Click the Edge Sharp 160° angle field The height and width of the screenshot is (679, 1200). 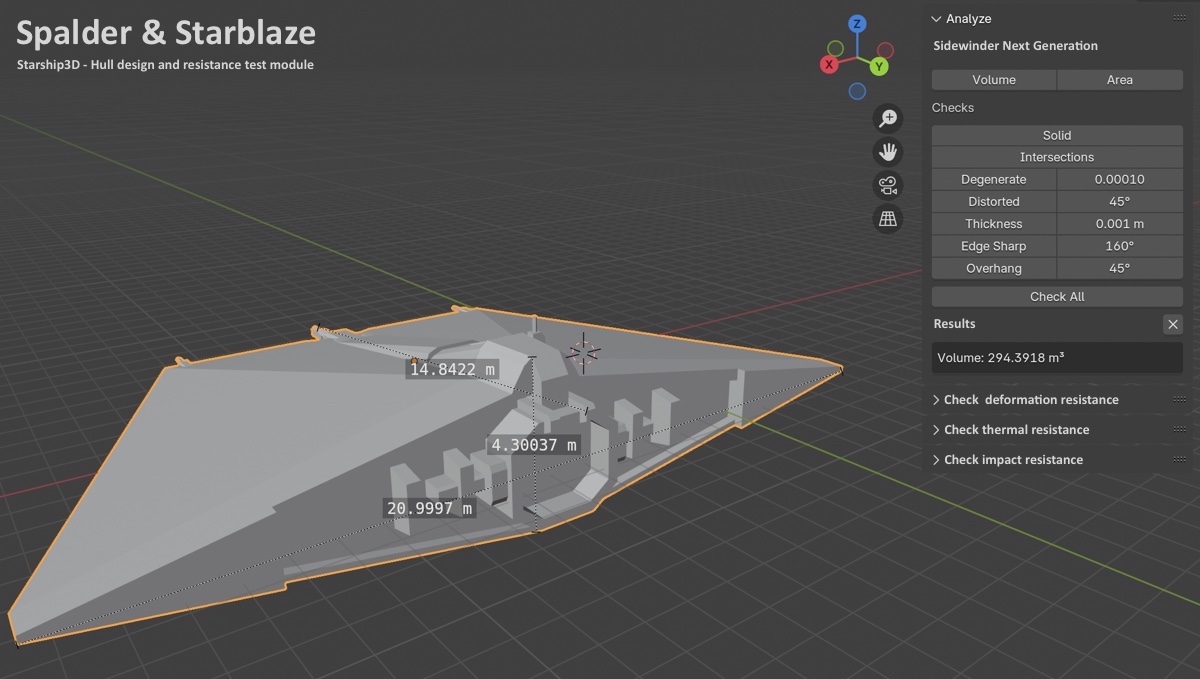tap(1120, 246)
